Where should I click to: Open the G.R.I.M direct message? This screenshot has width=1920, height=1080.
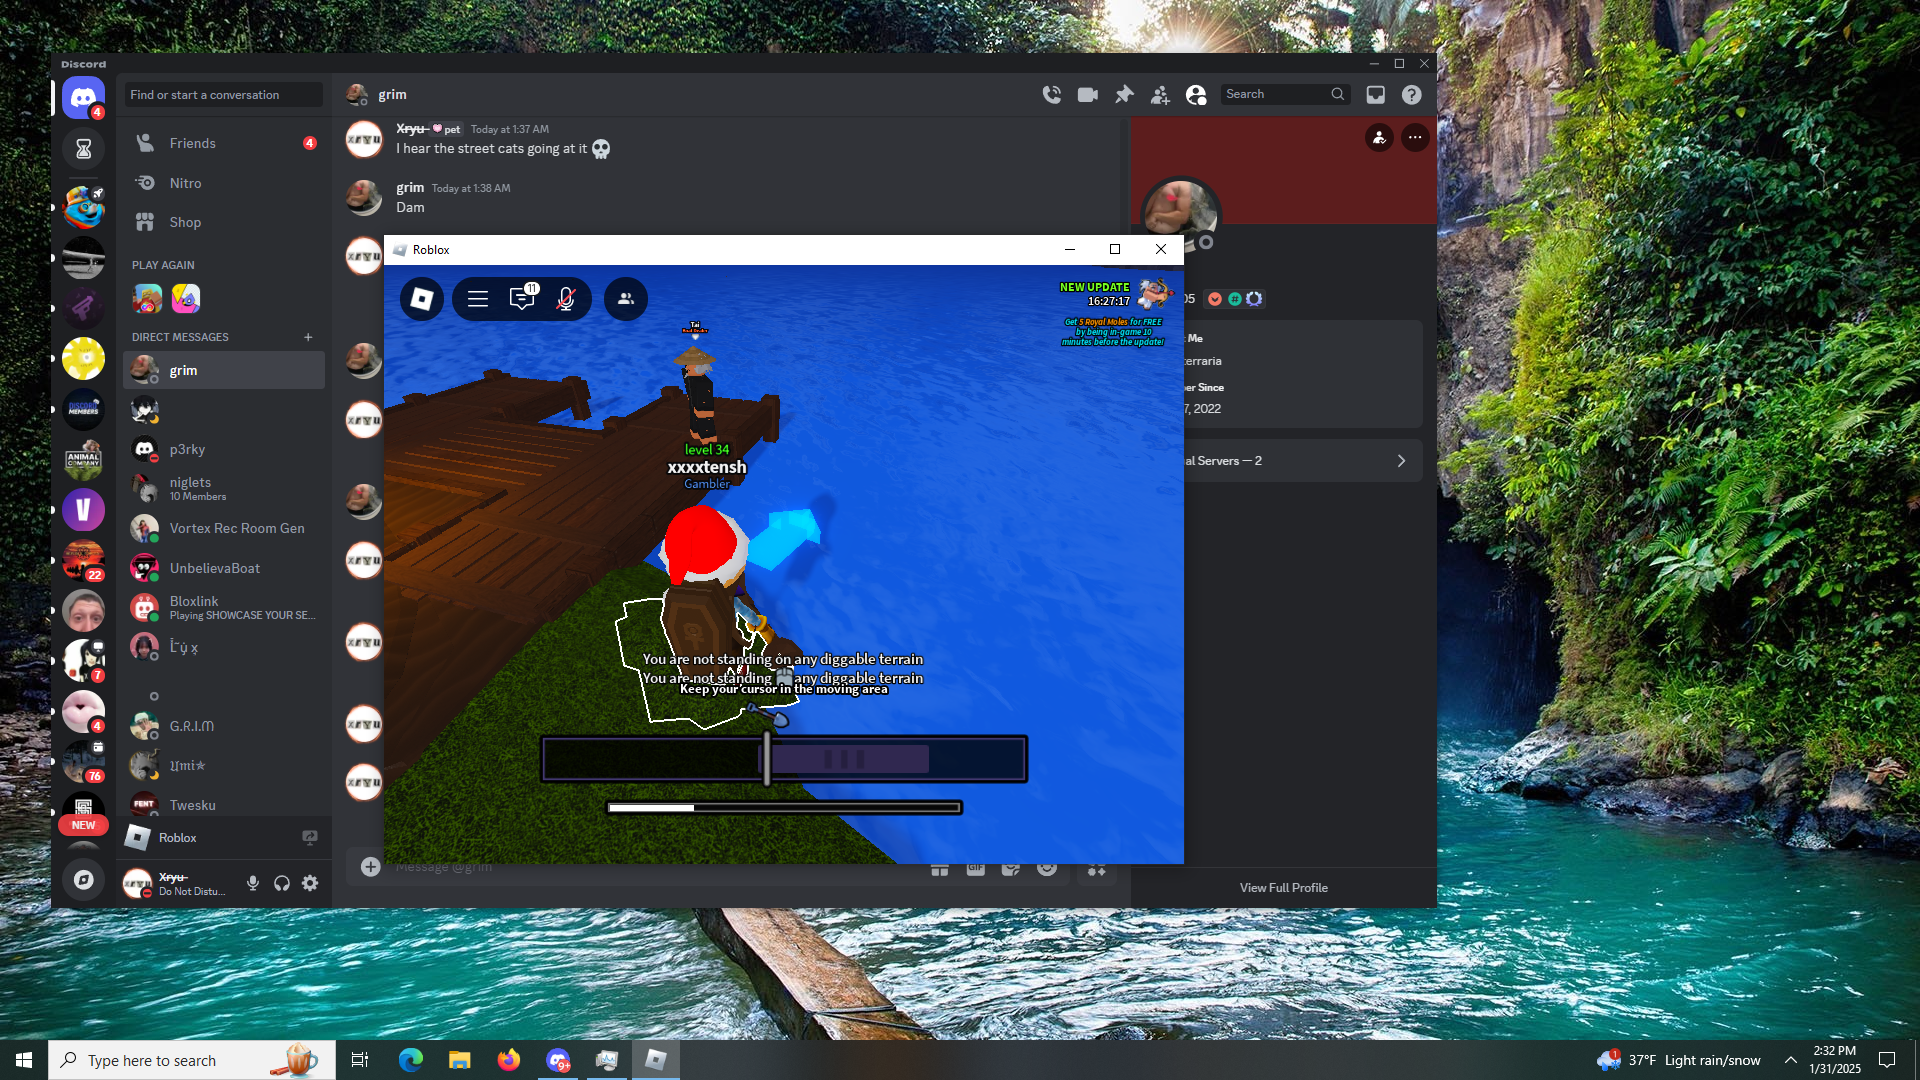224,726
